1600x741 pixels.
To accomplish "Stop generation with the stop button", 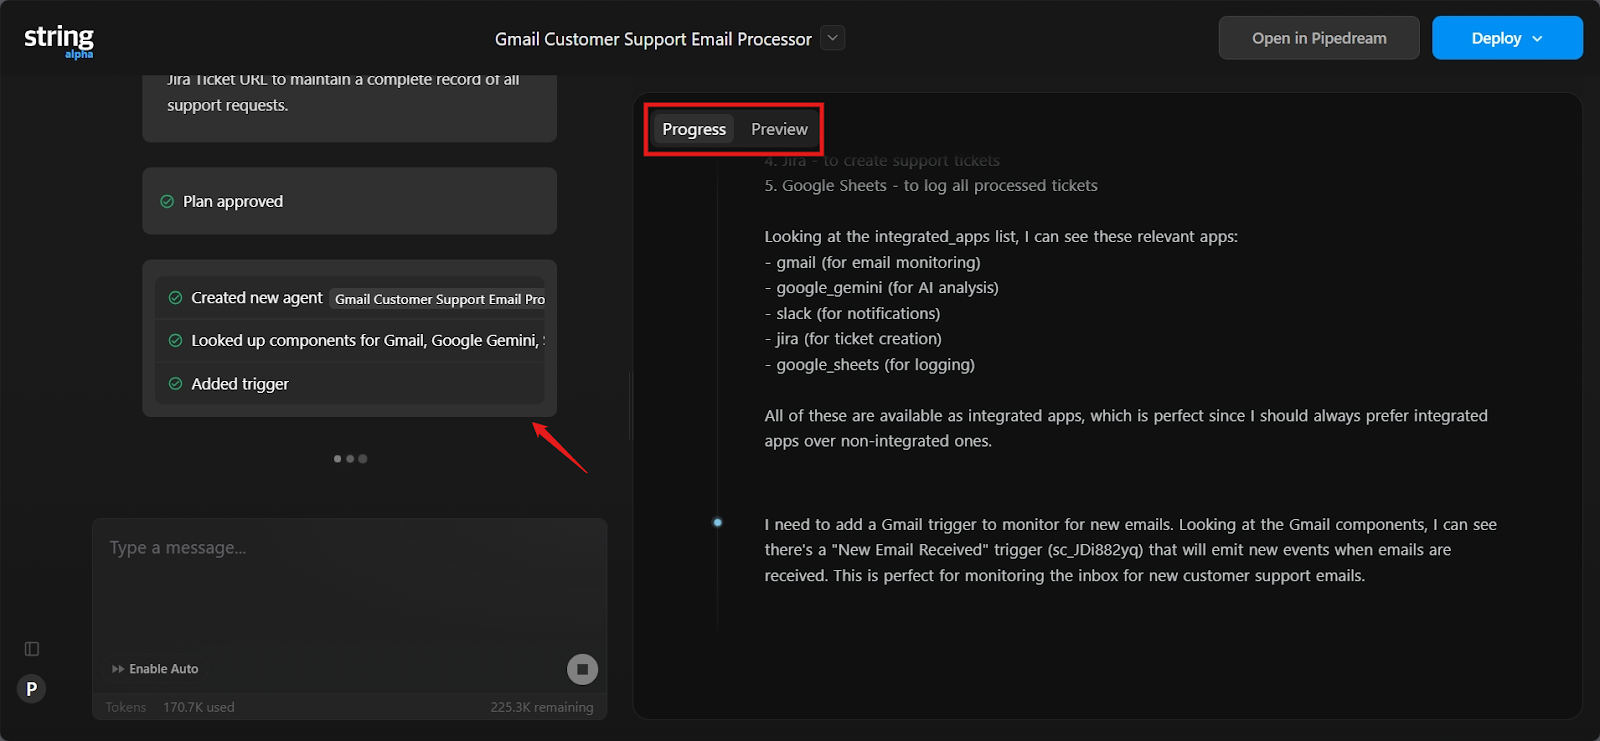I will (x=582, y=669).
